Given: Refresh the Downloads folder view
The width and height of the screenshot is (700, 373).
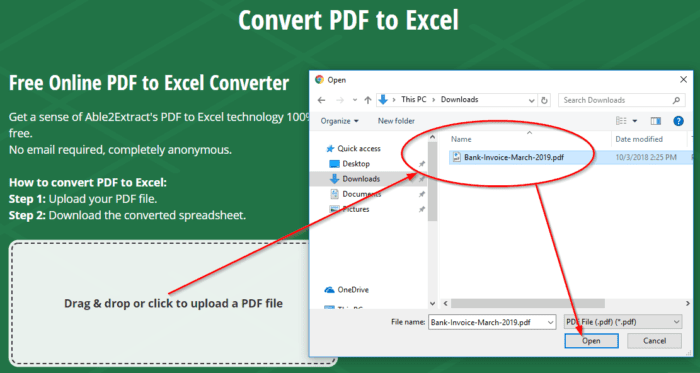Looking at the screenshot, I should tap(544, 100).
